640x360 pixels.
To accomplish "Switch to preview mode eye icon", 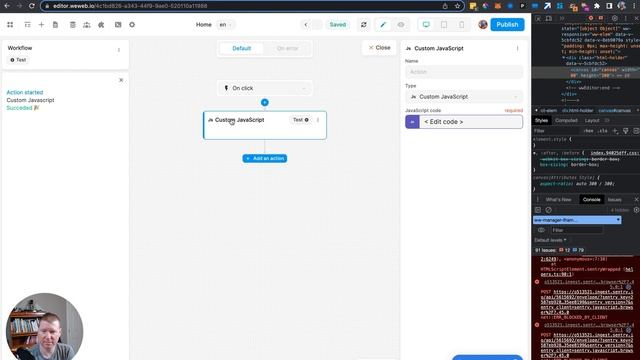I will [401, 25].
